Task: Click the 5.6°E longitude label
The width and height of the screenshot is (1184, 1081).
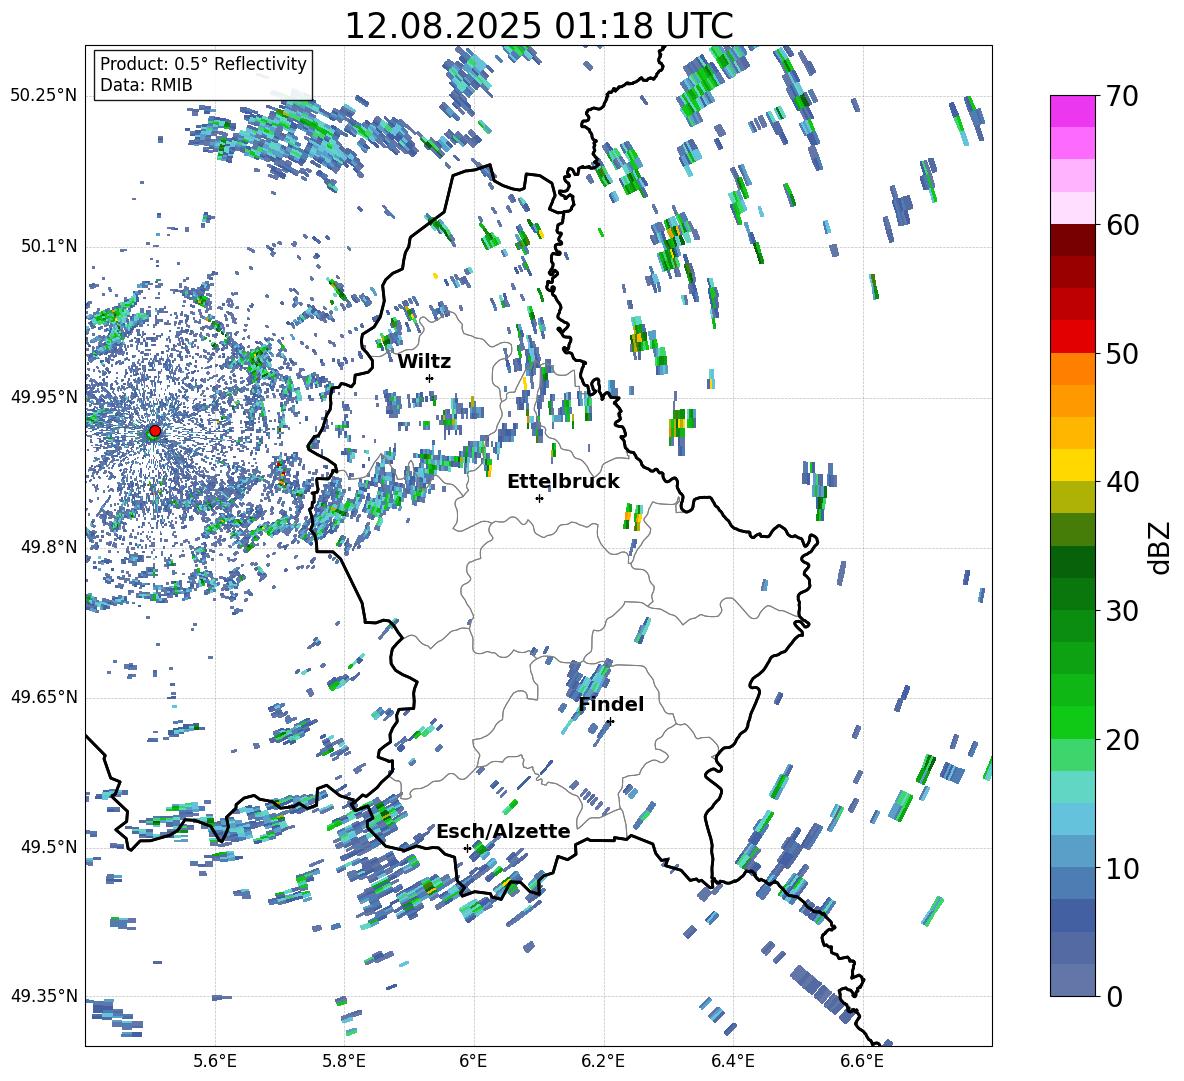Action: (215, 1061)
